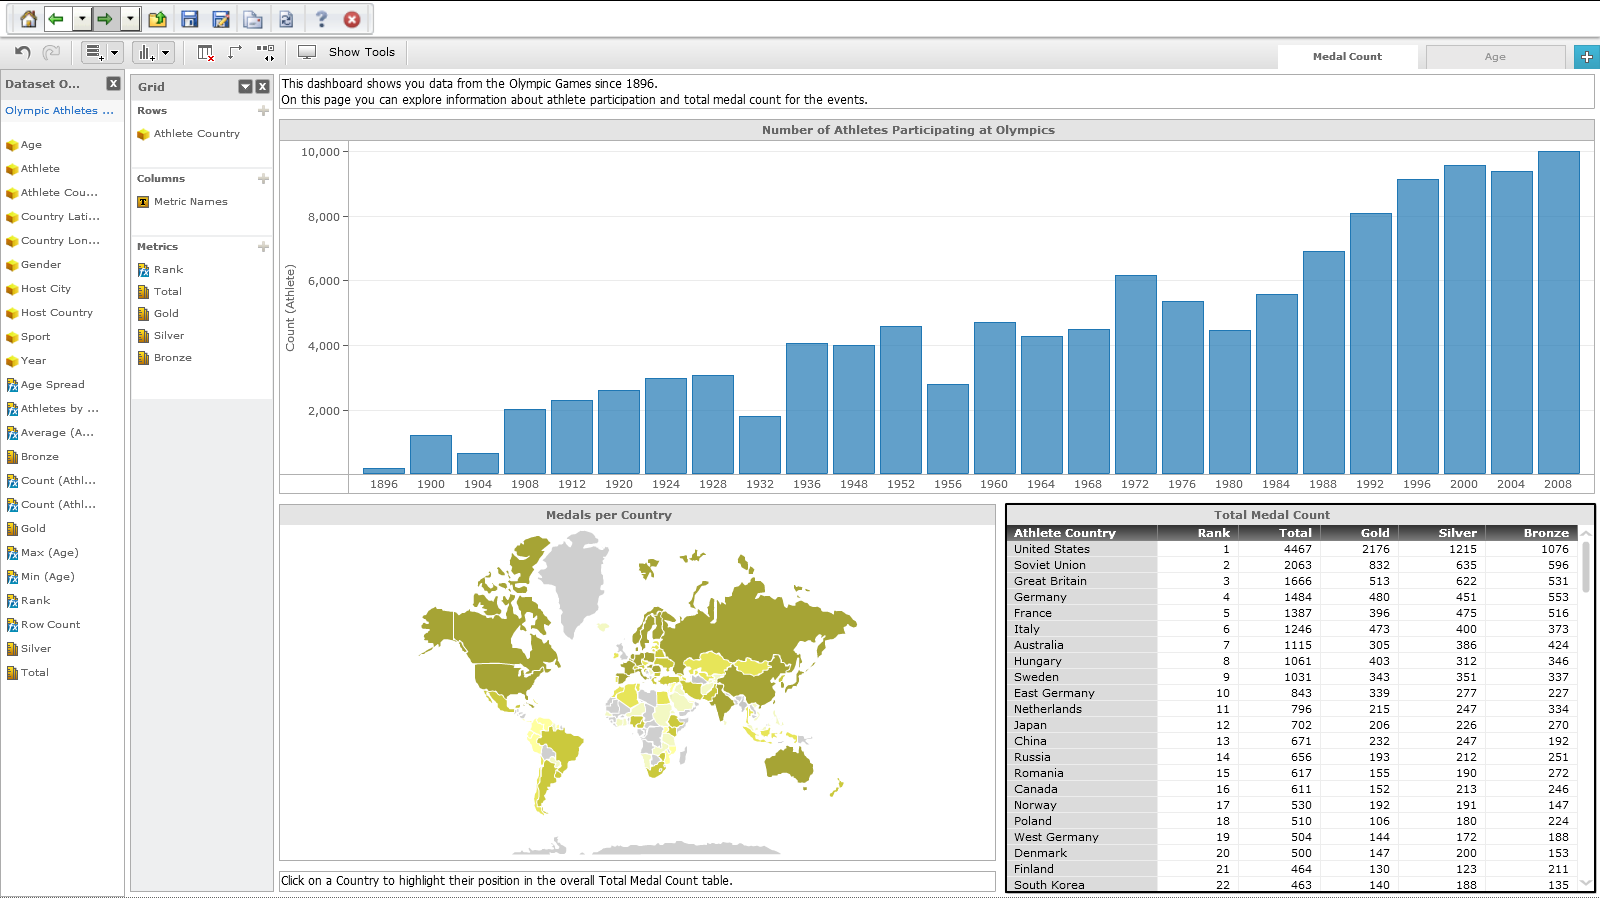Click the plus icon to add new tab
Image resolution: width=1600 pixels, height=900 pixels.
pyautogui.click(x=1586, y=57)
